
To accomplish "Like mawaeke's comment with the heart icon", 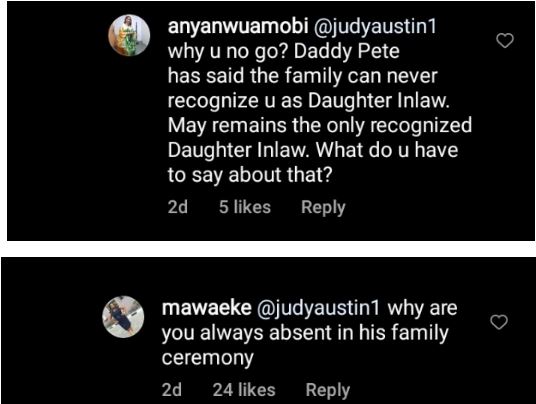I will [x=499, y=322].
